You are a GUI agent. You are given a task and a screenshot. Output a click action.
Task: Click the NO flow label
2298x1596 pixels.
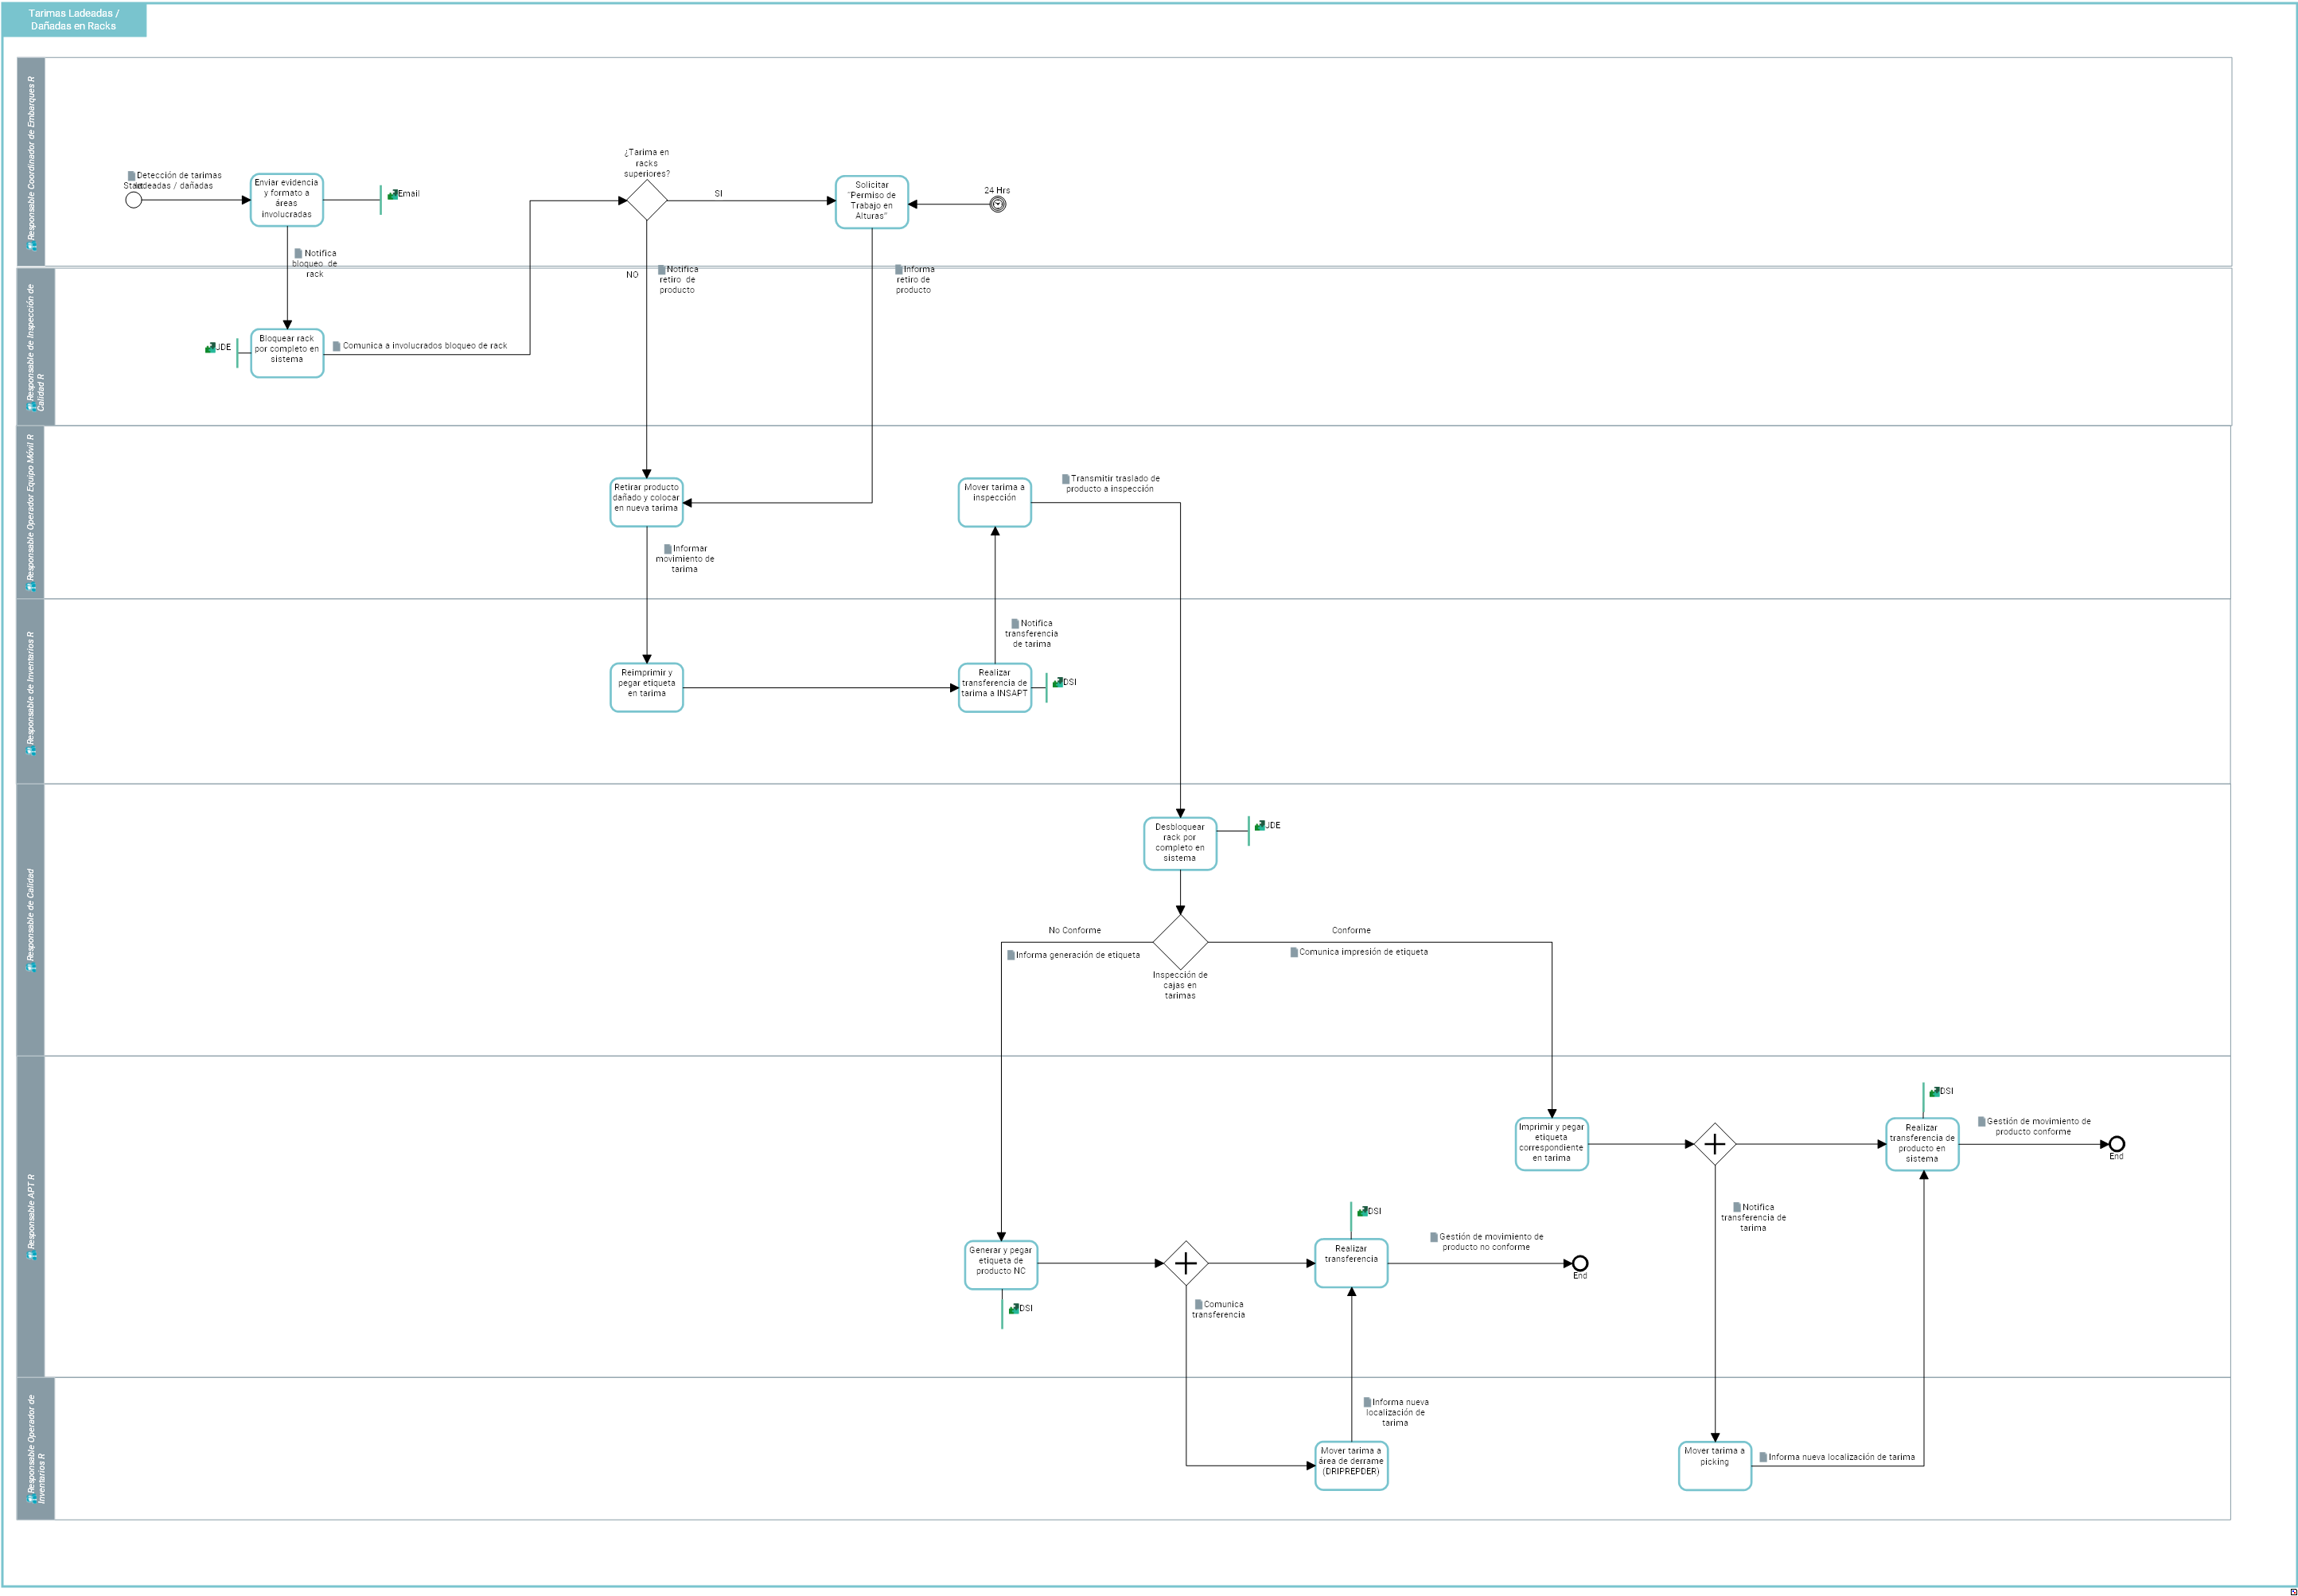pos(632,275)
